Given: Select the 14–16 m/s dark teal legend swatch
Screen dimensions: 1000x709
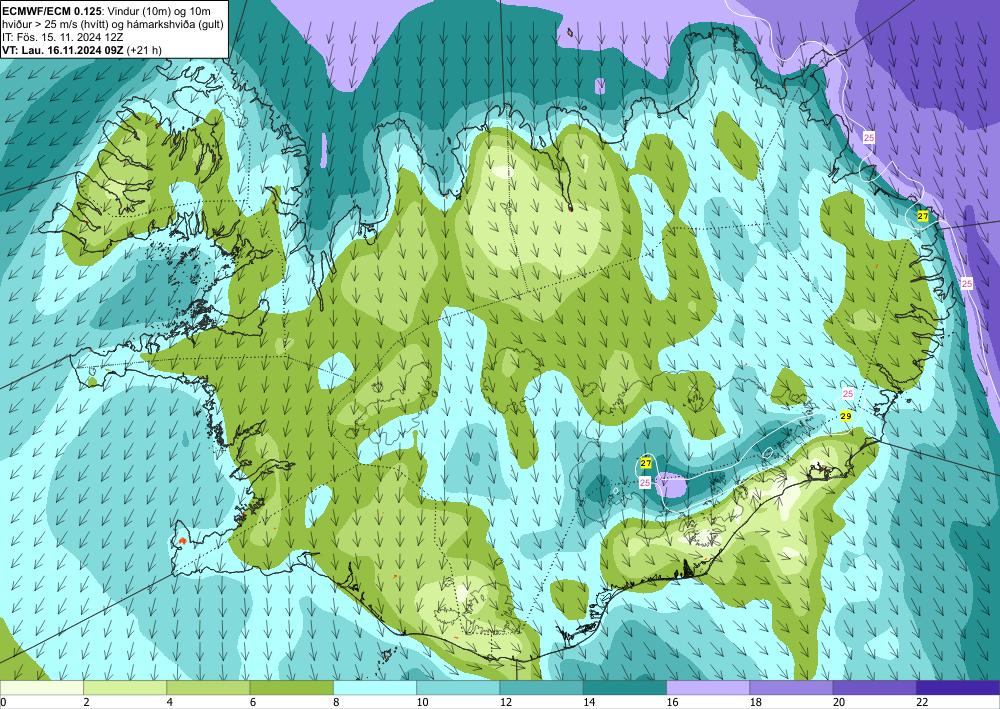Looking at the screenshot, I should [625, 687].
